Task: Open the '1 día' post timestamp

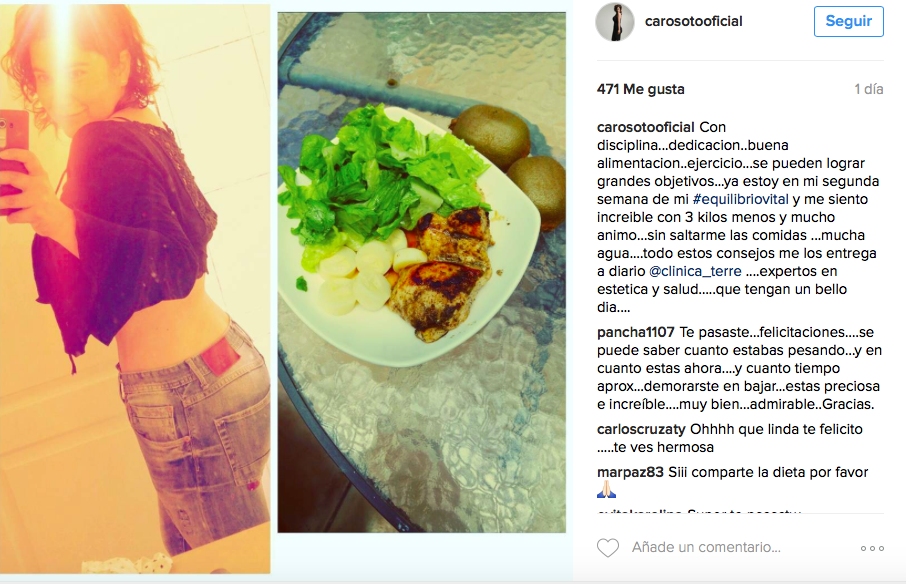Action: (x=868, y=89)
